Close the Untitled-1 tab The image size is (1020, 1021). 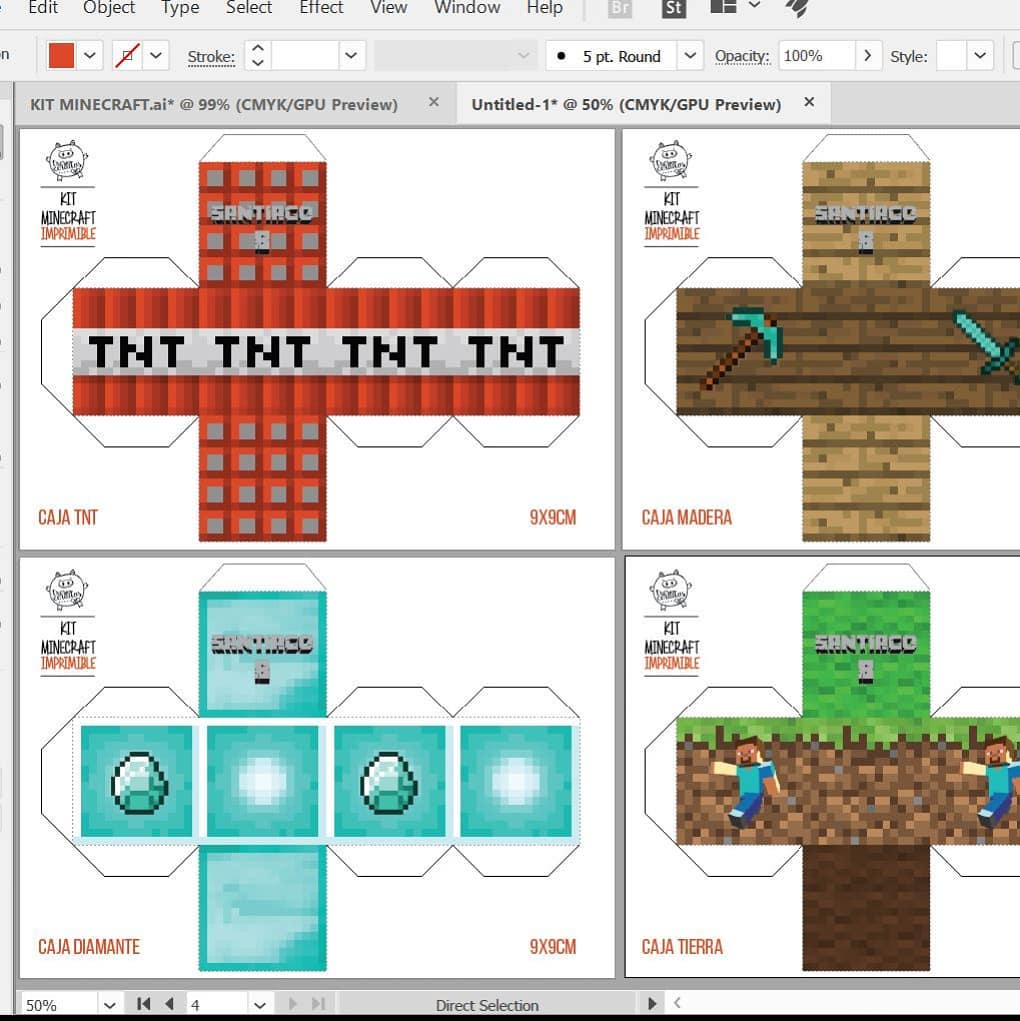coord(809,102)
